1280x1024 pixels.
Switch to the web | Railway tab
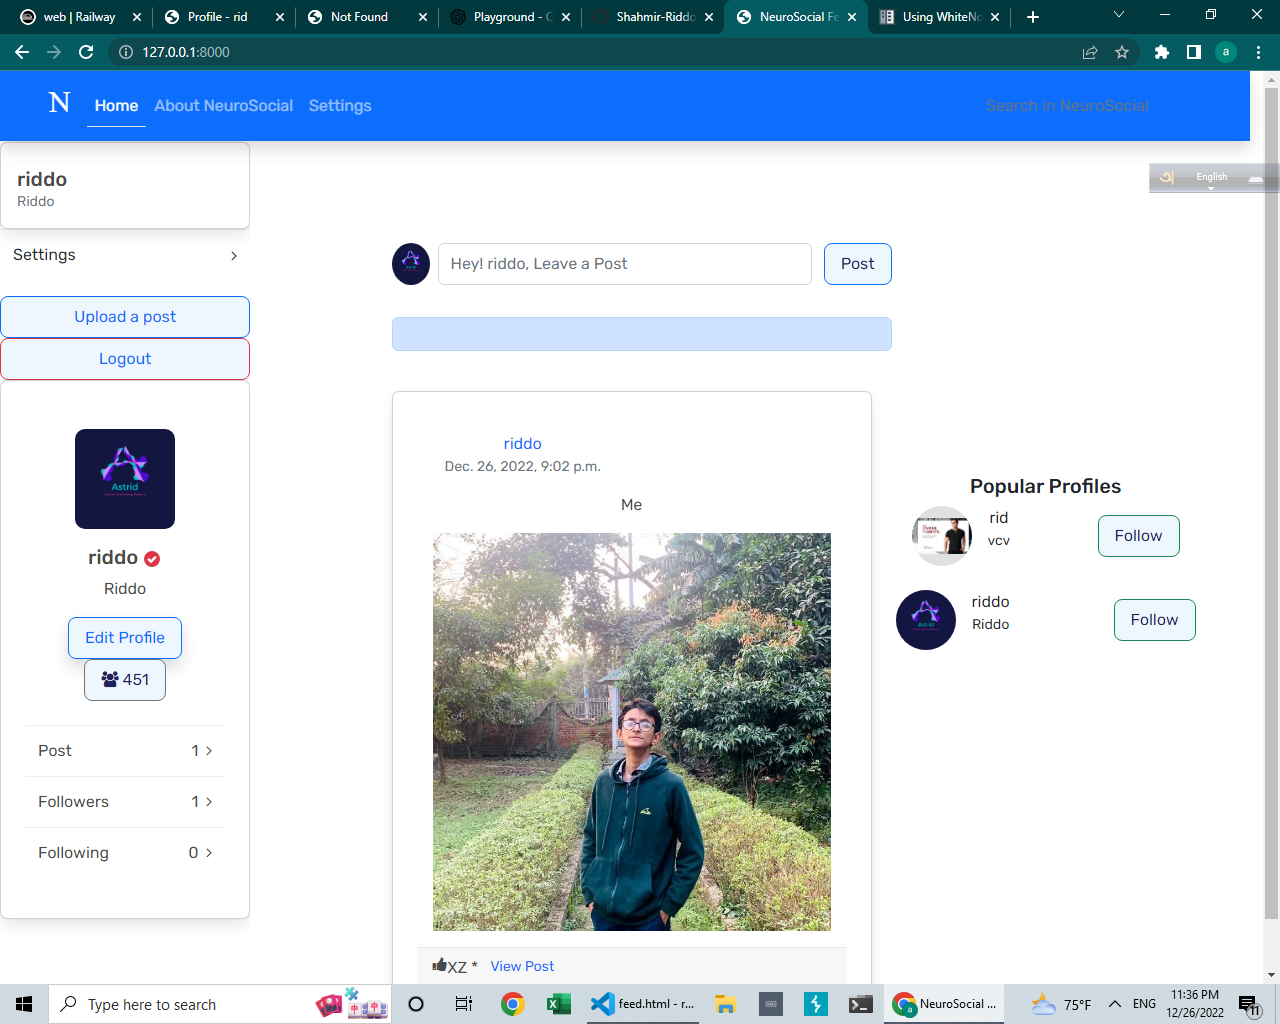pos(80,17)
